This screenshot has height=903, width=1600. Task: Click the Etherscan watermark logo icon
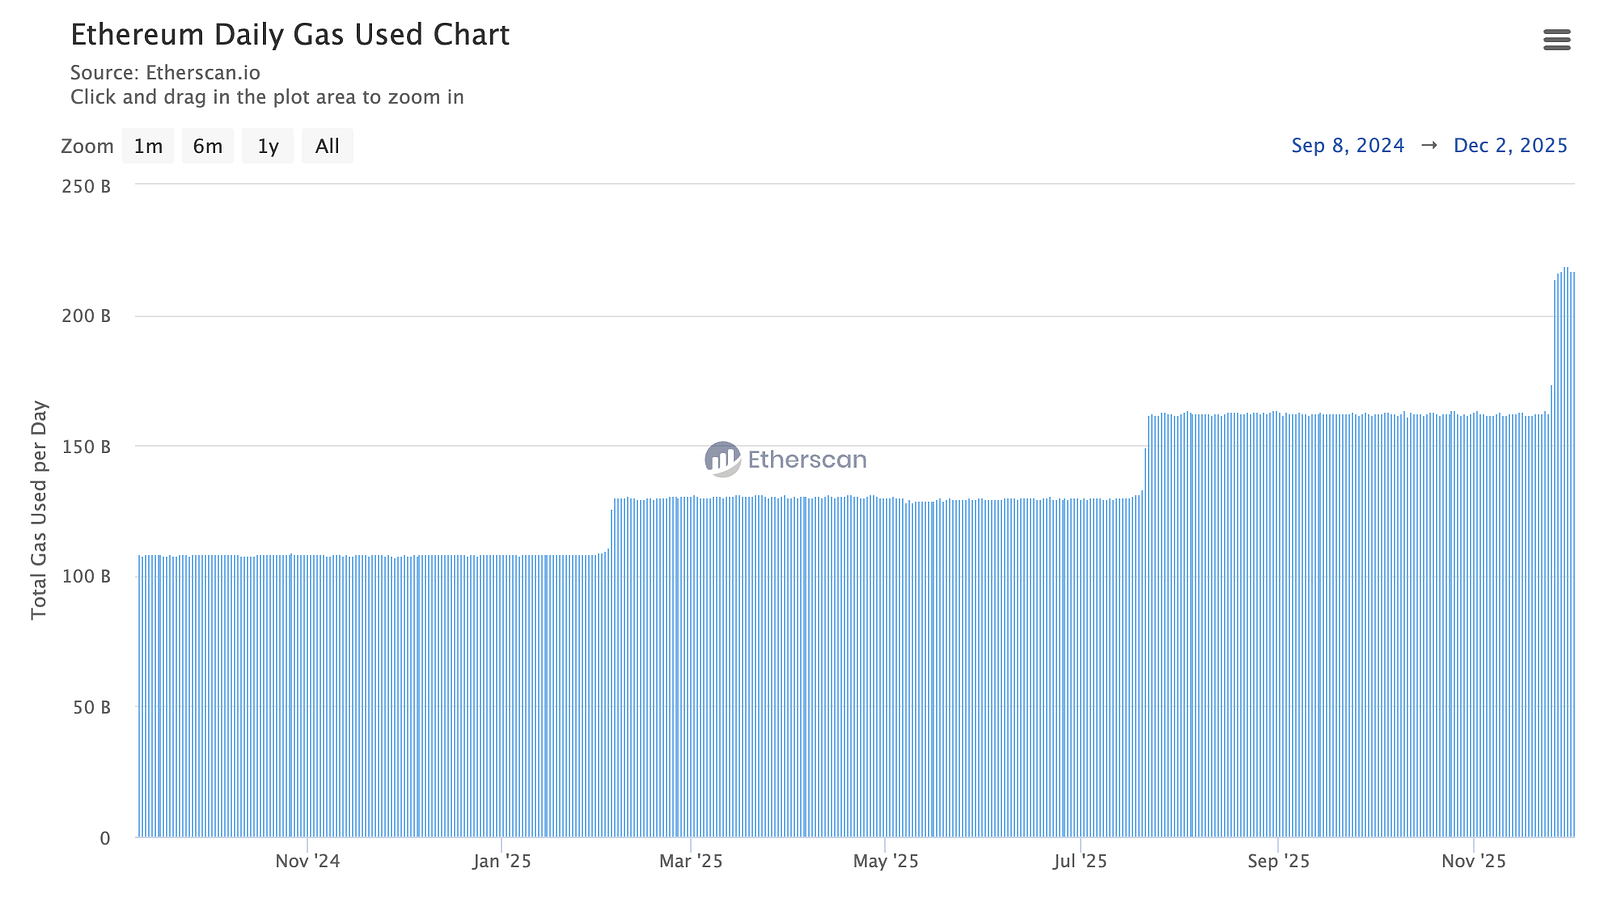click(x=722, y=459)
